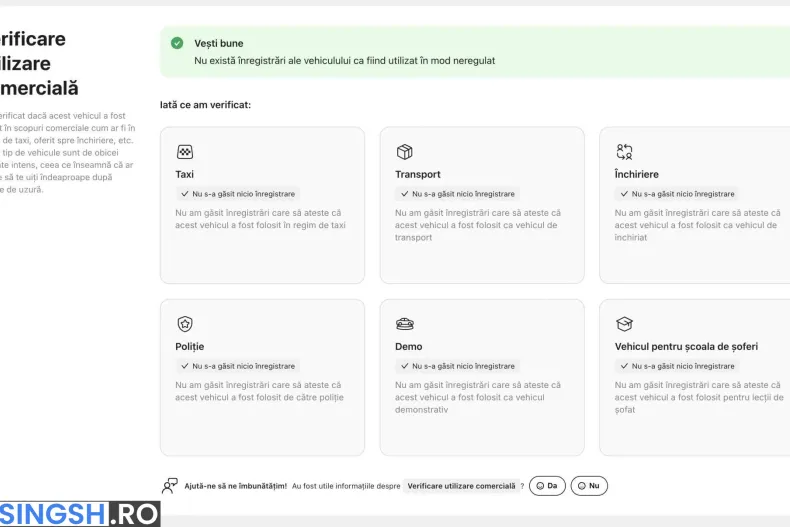Open the Transport card title

point(418,174)
